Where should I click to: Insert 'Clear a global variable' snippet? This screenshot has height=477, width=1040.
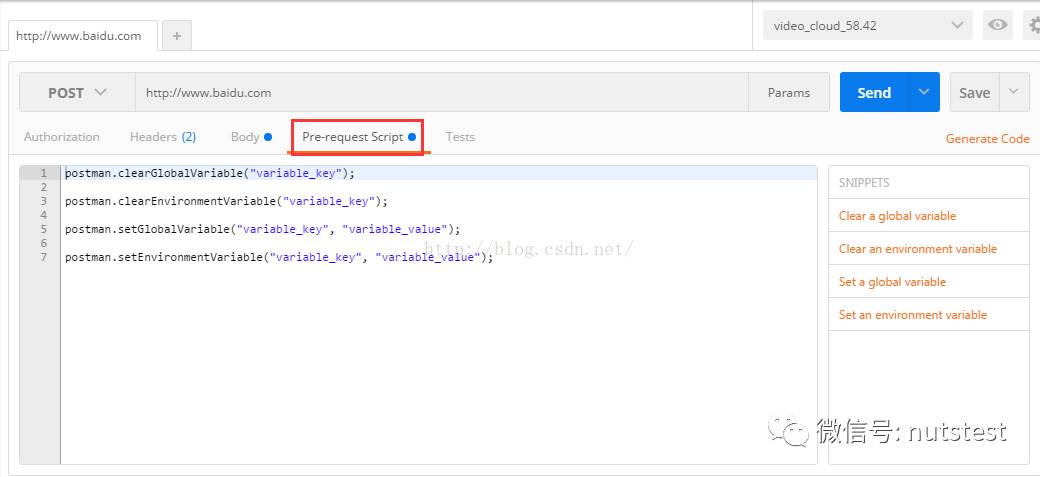[897, 216]
